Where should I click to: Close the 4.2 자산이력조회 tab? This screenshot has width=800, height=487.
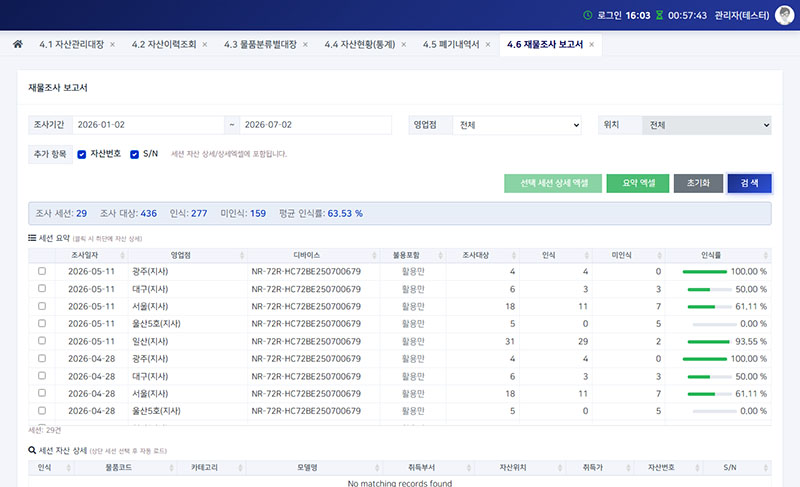click(x=205, y=45)
